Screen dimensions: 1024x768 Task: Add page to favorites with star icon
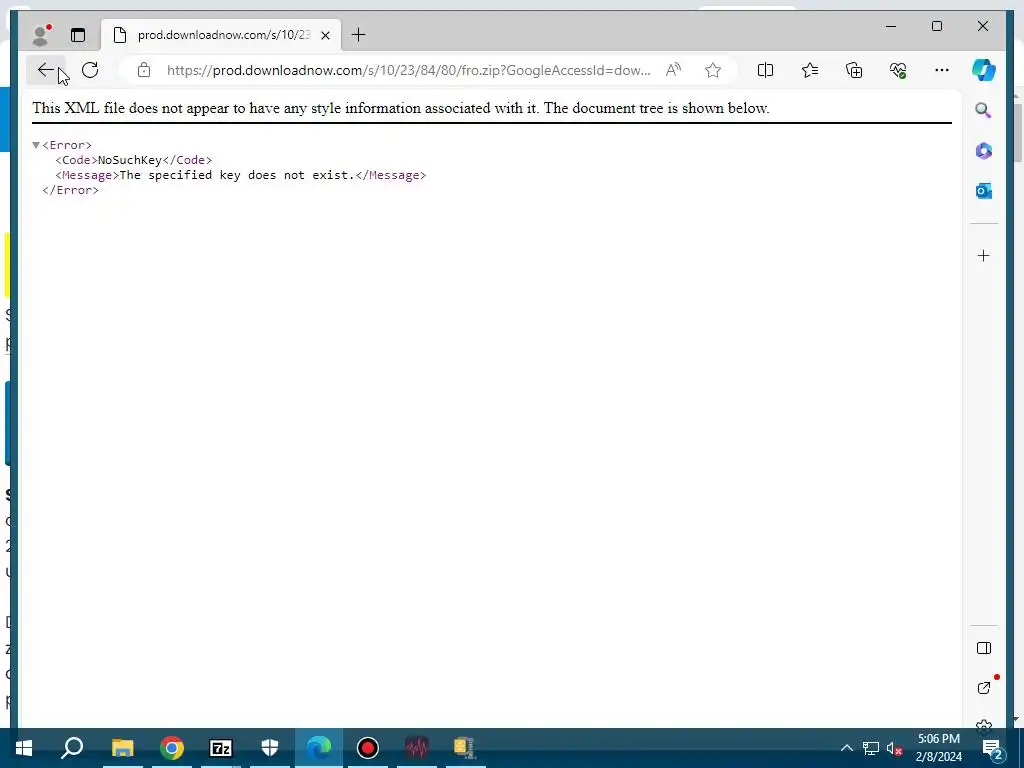[x=712, y=70]
